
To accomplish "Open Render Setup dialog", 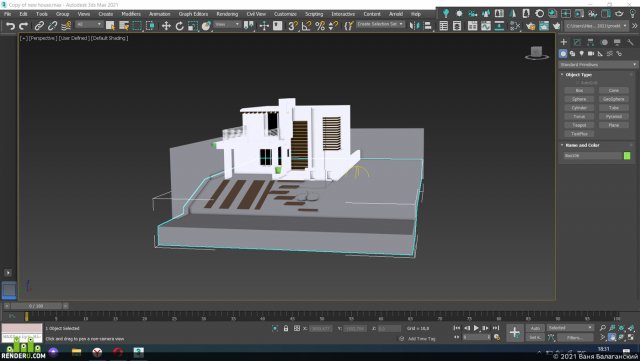I will [531, 26].
